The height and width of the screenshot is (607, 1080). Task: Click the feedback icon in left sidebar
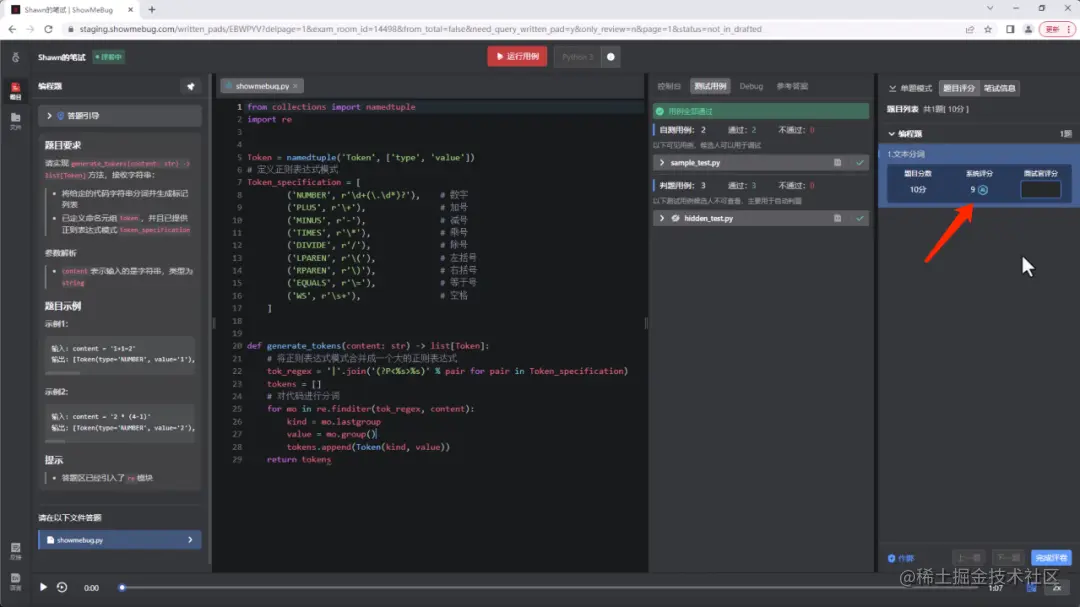(15, 551)
